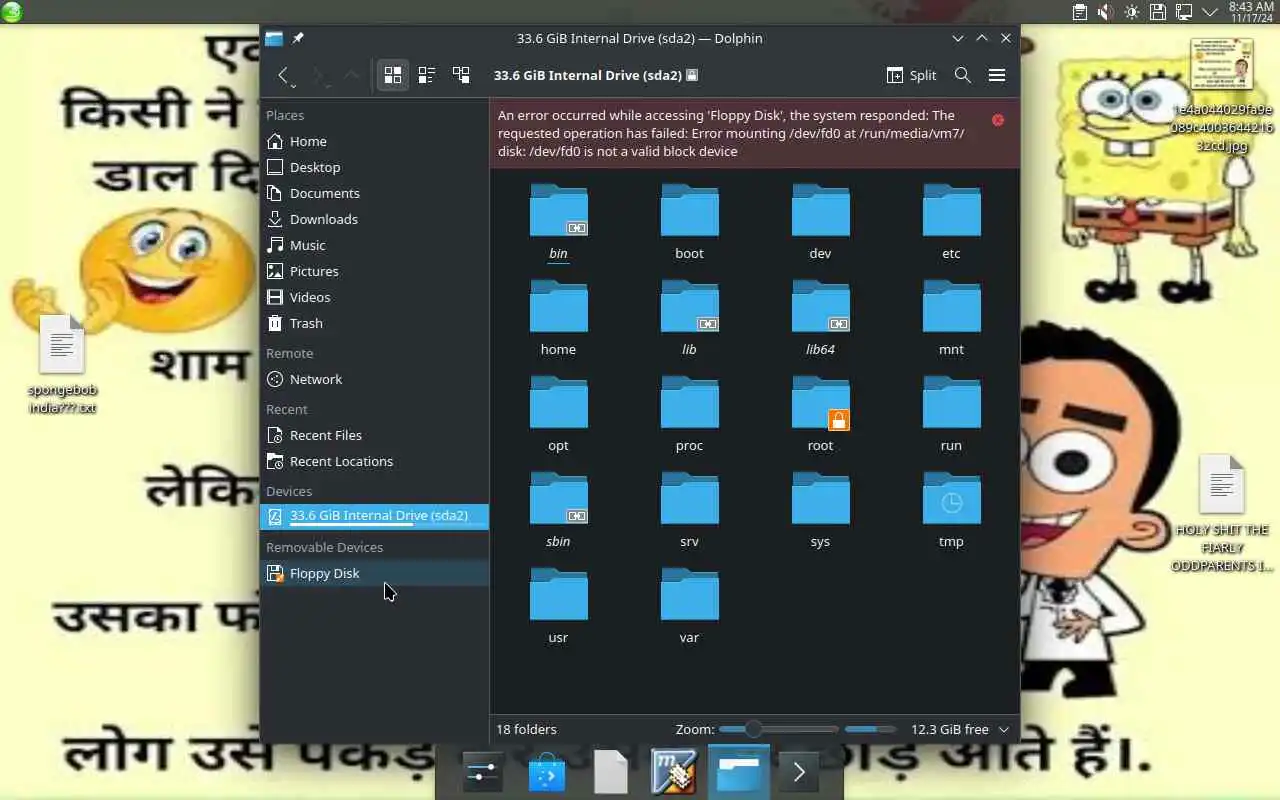Select the opt folder icon
The image size is (1280, 800).
click(x=558, y=403)
